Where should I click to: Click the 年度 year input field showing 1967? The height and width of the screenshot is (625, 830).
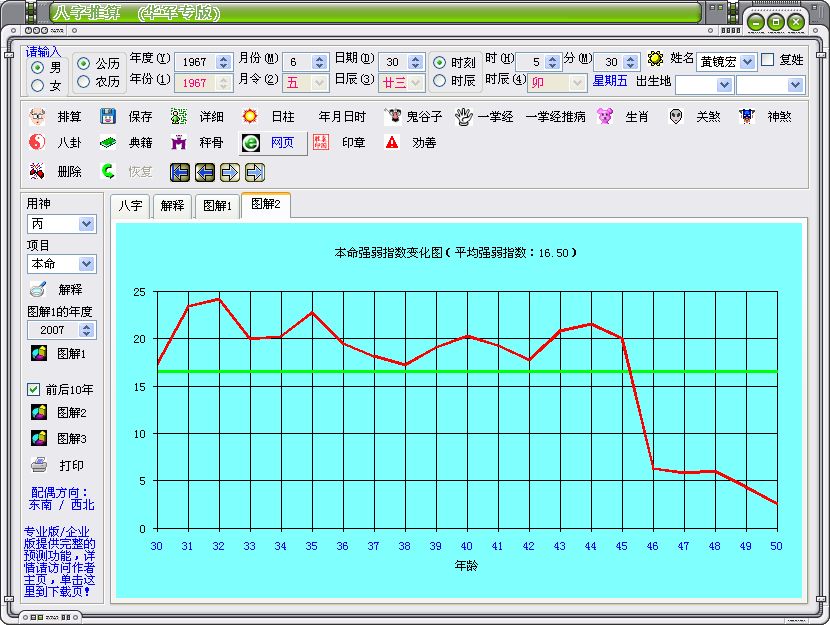tap(196, 62)
